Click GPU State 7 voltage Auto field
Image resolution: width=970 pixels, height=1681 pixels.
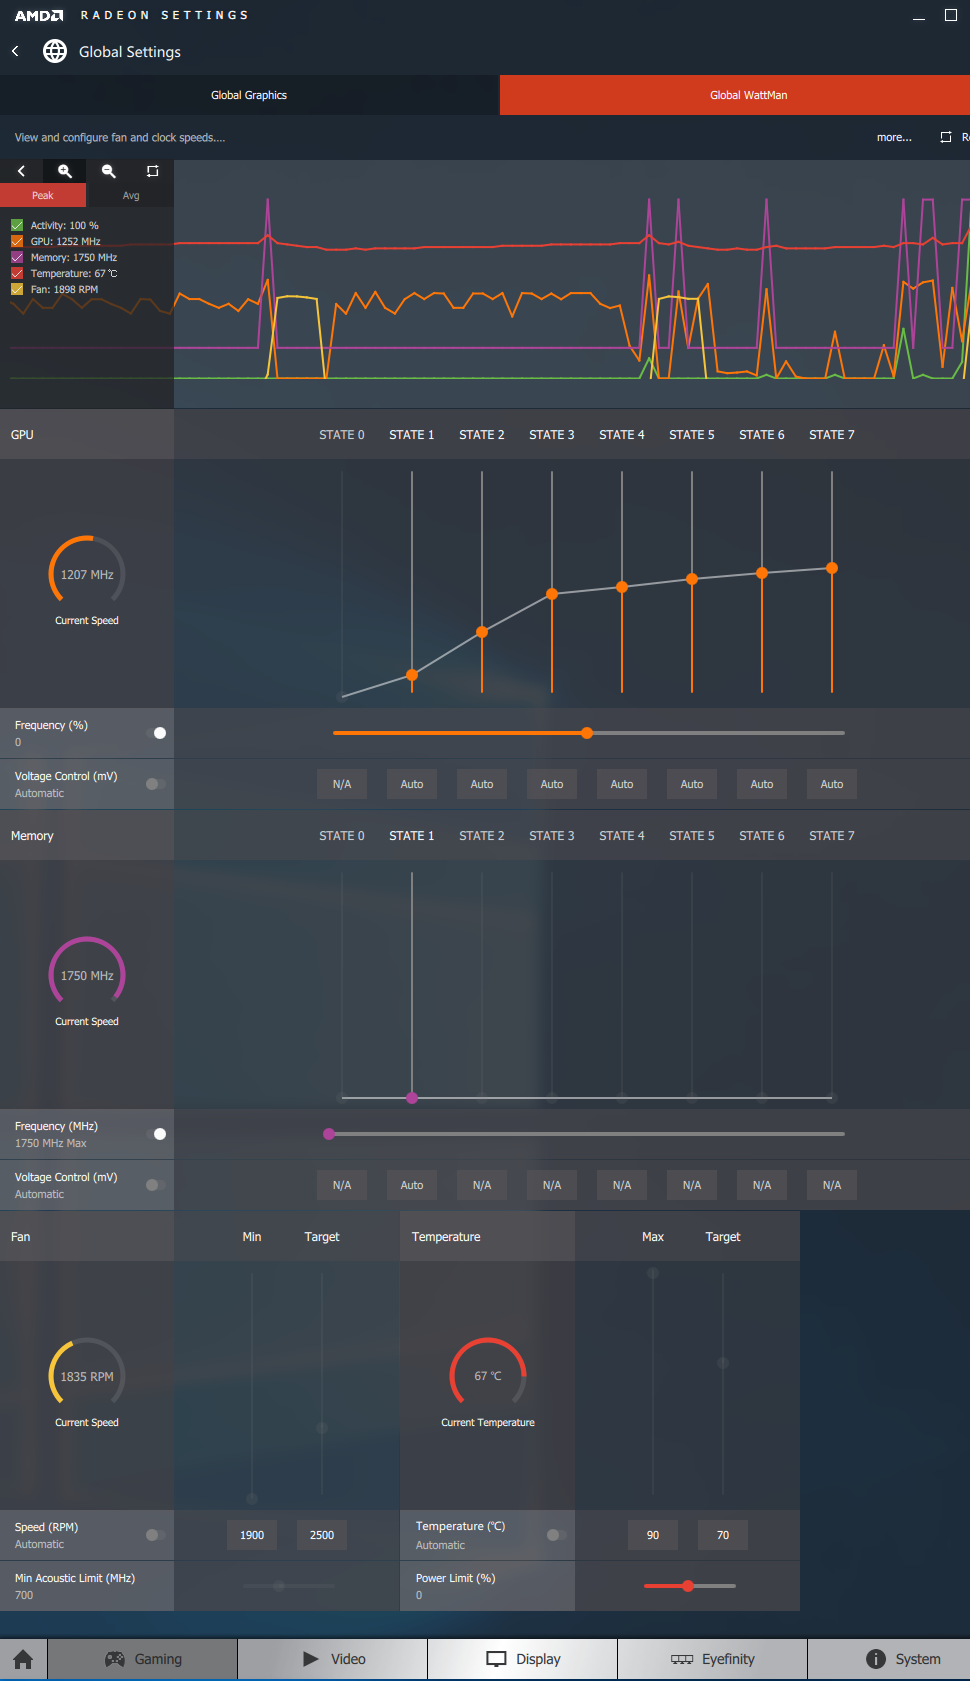[832, 784]
